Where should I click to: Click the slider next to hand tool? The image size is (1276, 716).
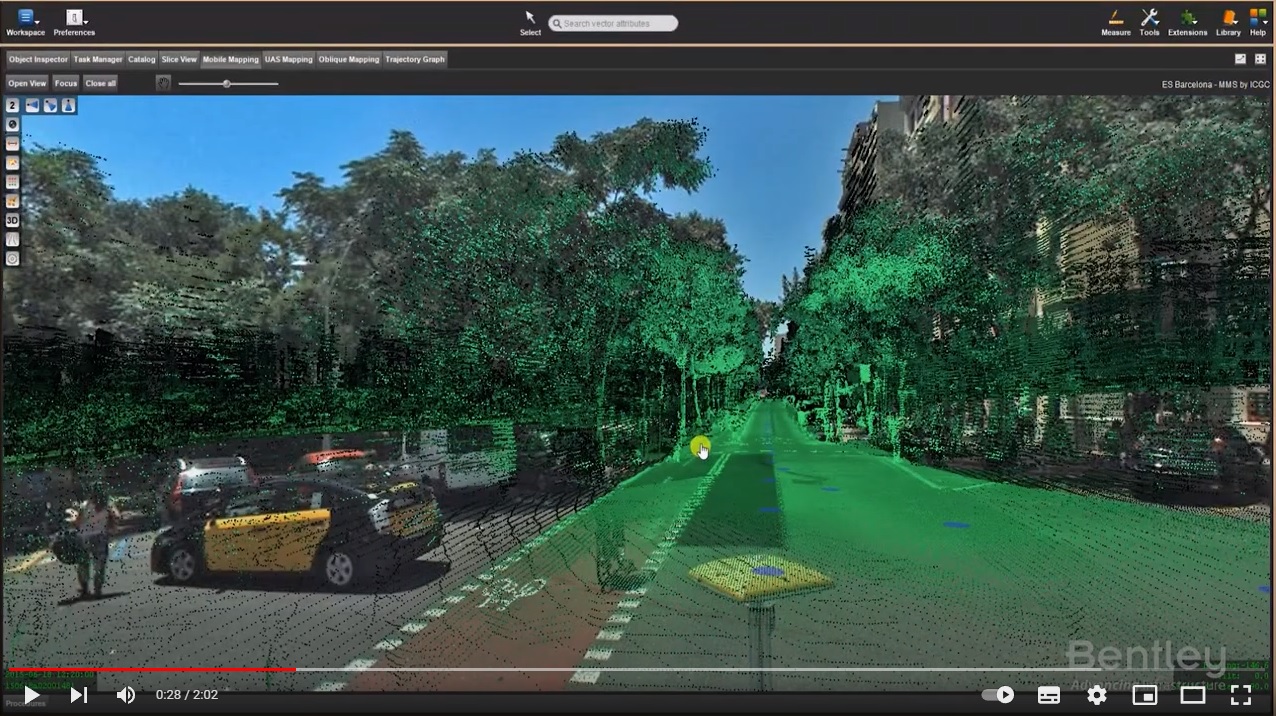coord(227,84)
